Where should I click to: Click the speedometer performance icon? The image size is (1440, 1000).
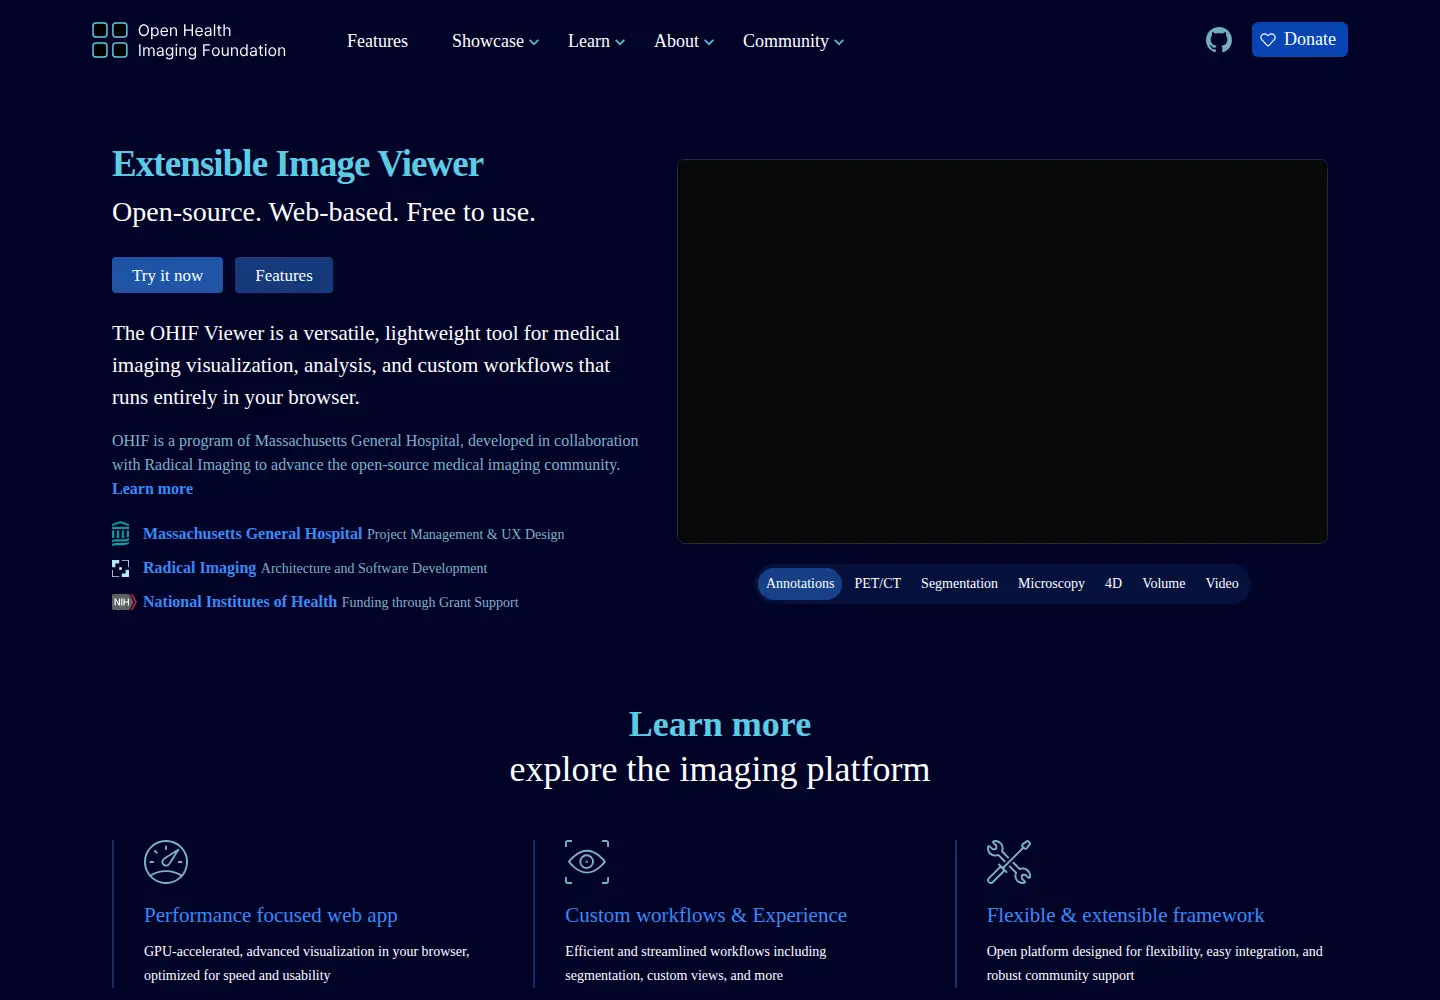pyautogui.click(x=166, y=862)
